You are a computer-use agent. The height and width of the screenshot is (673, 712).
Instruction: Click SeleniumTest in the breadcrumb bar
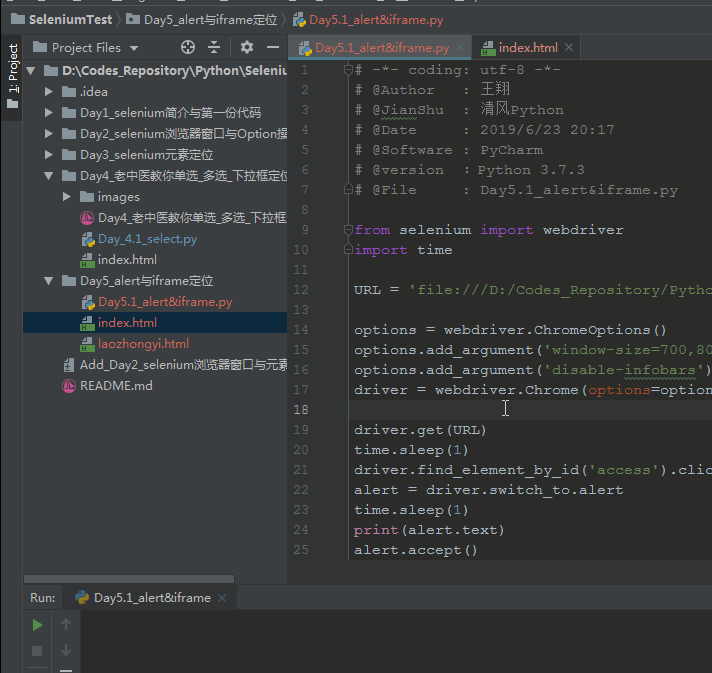tap(70, 20)
